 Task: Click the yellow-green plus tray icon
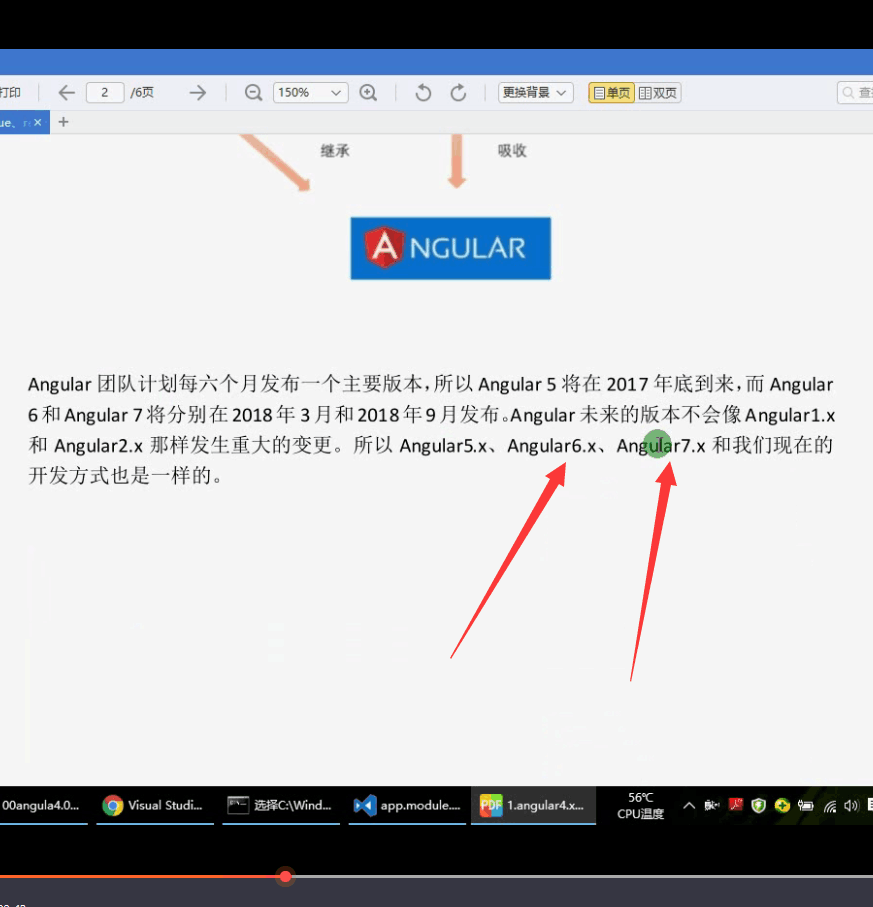[782, 805]
